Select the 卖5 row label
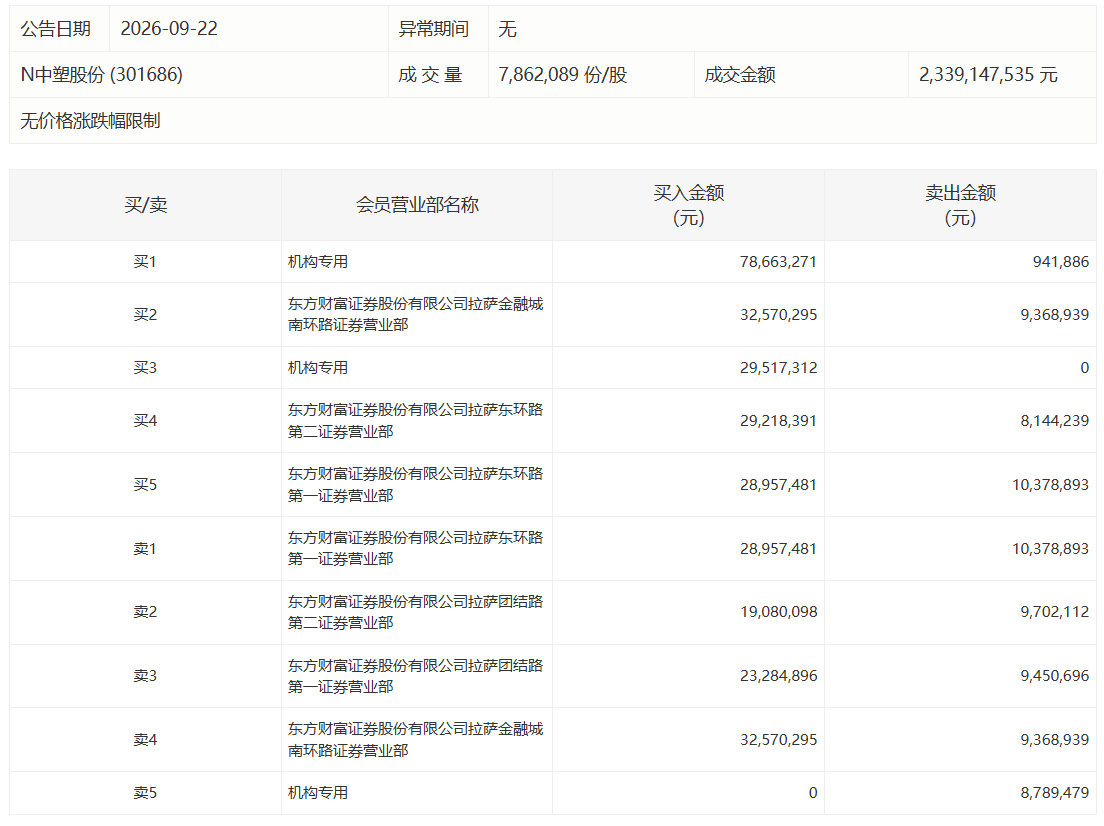This screenshot has height=826, width=1104. (x=145, y=793)
